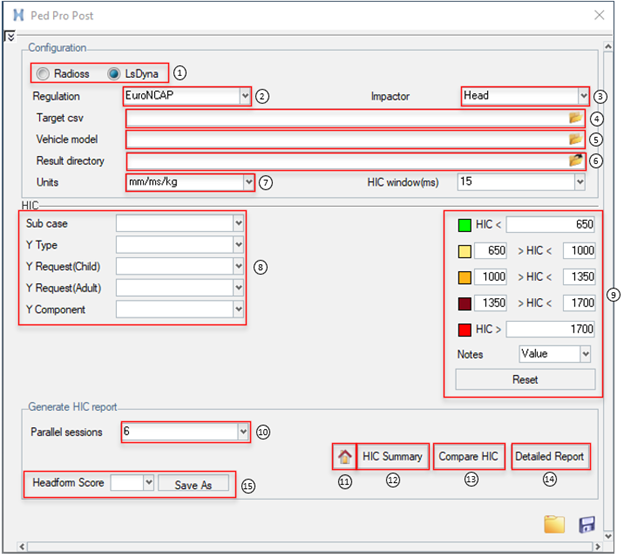The image size is (624, 559).
Task: Click the Target csv input field
Action: point(345,118)
